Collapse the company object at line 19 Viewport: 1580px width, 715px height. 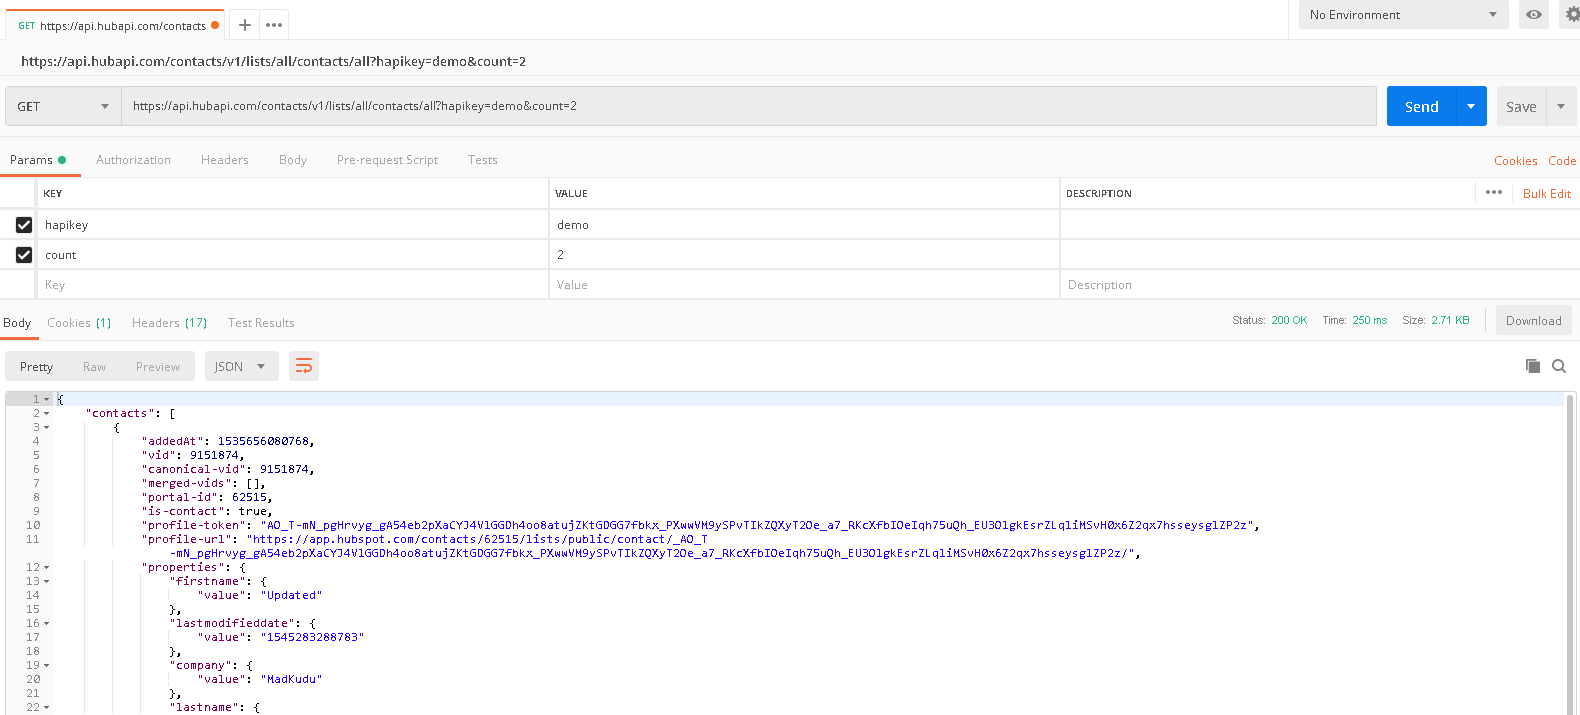(x=46, y=665)
